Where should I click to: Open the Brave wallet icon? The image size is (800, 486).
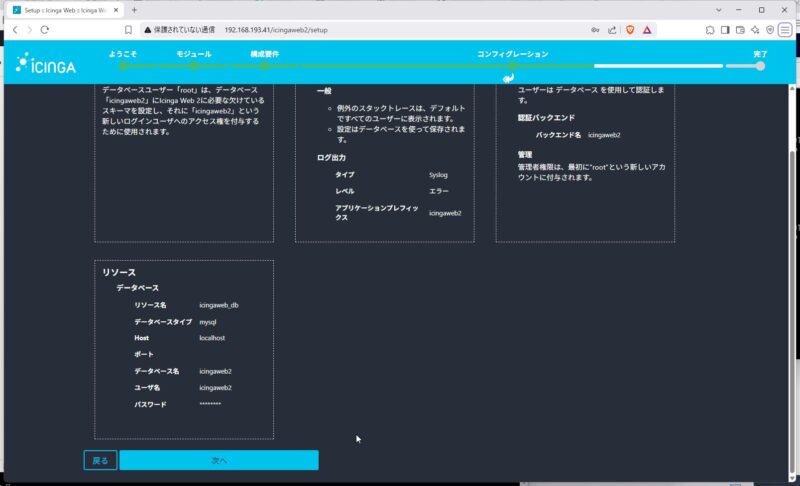740,30
